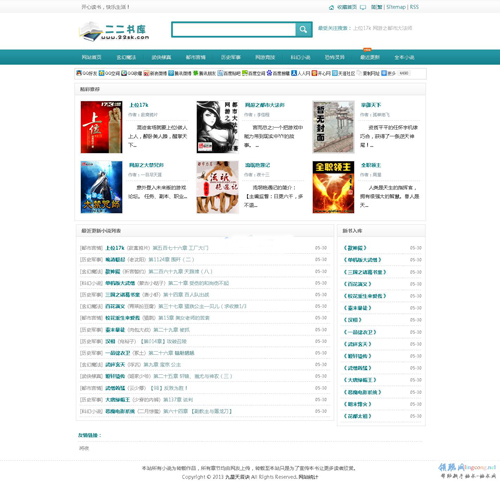500x484 pixels.
Task: Open the 恐怖灵异 category
Action: 335,57
